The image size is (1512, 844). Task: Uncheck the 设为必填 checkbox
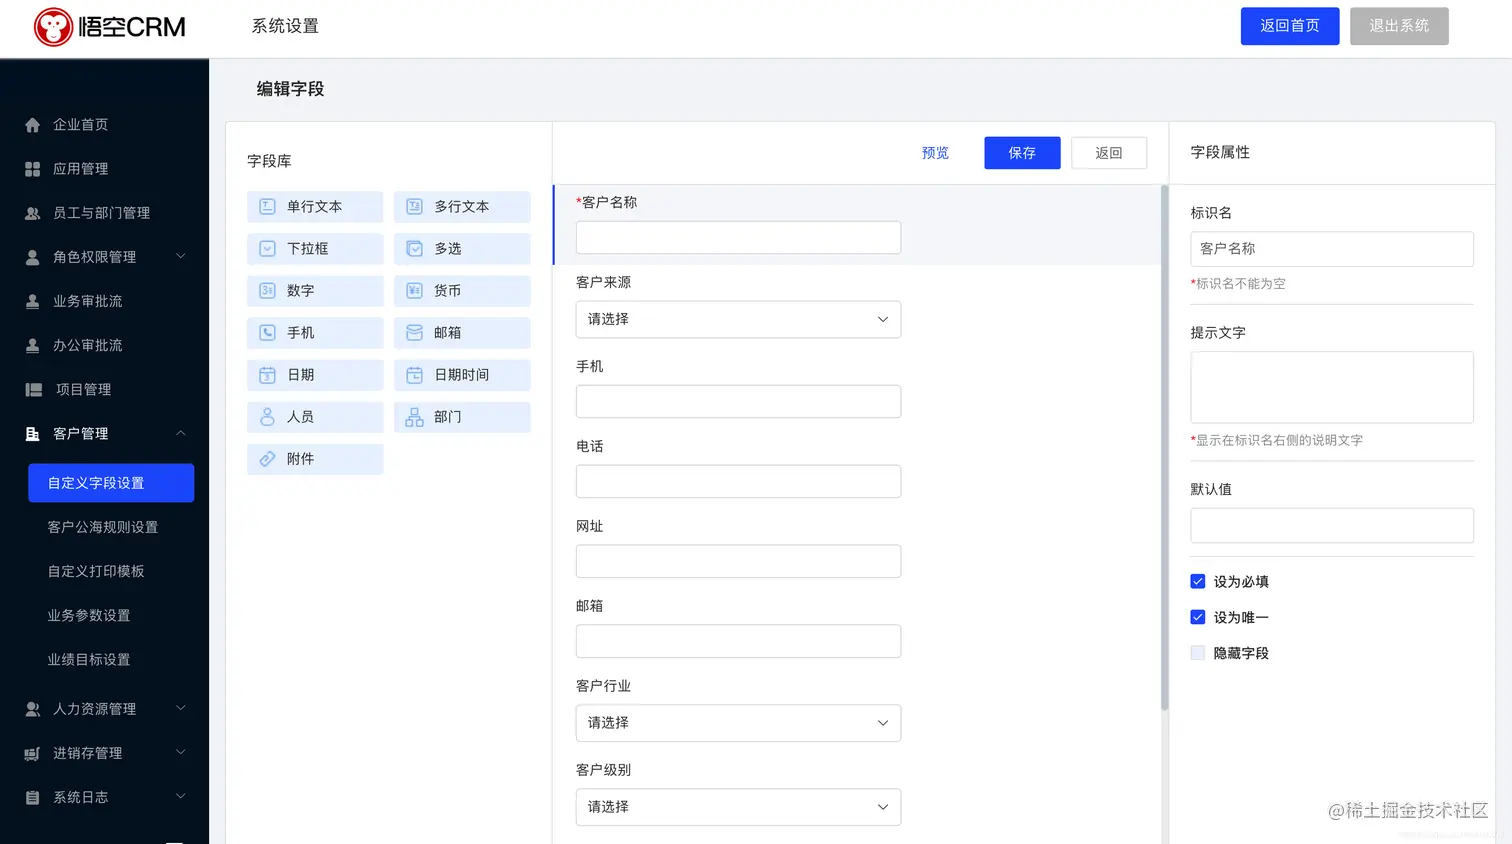tap(1197, 581)
